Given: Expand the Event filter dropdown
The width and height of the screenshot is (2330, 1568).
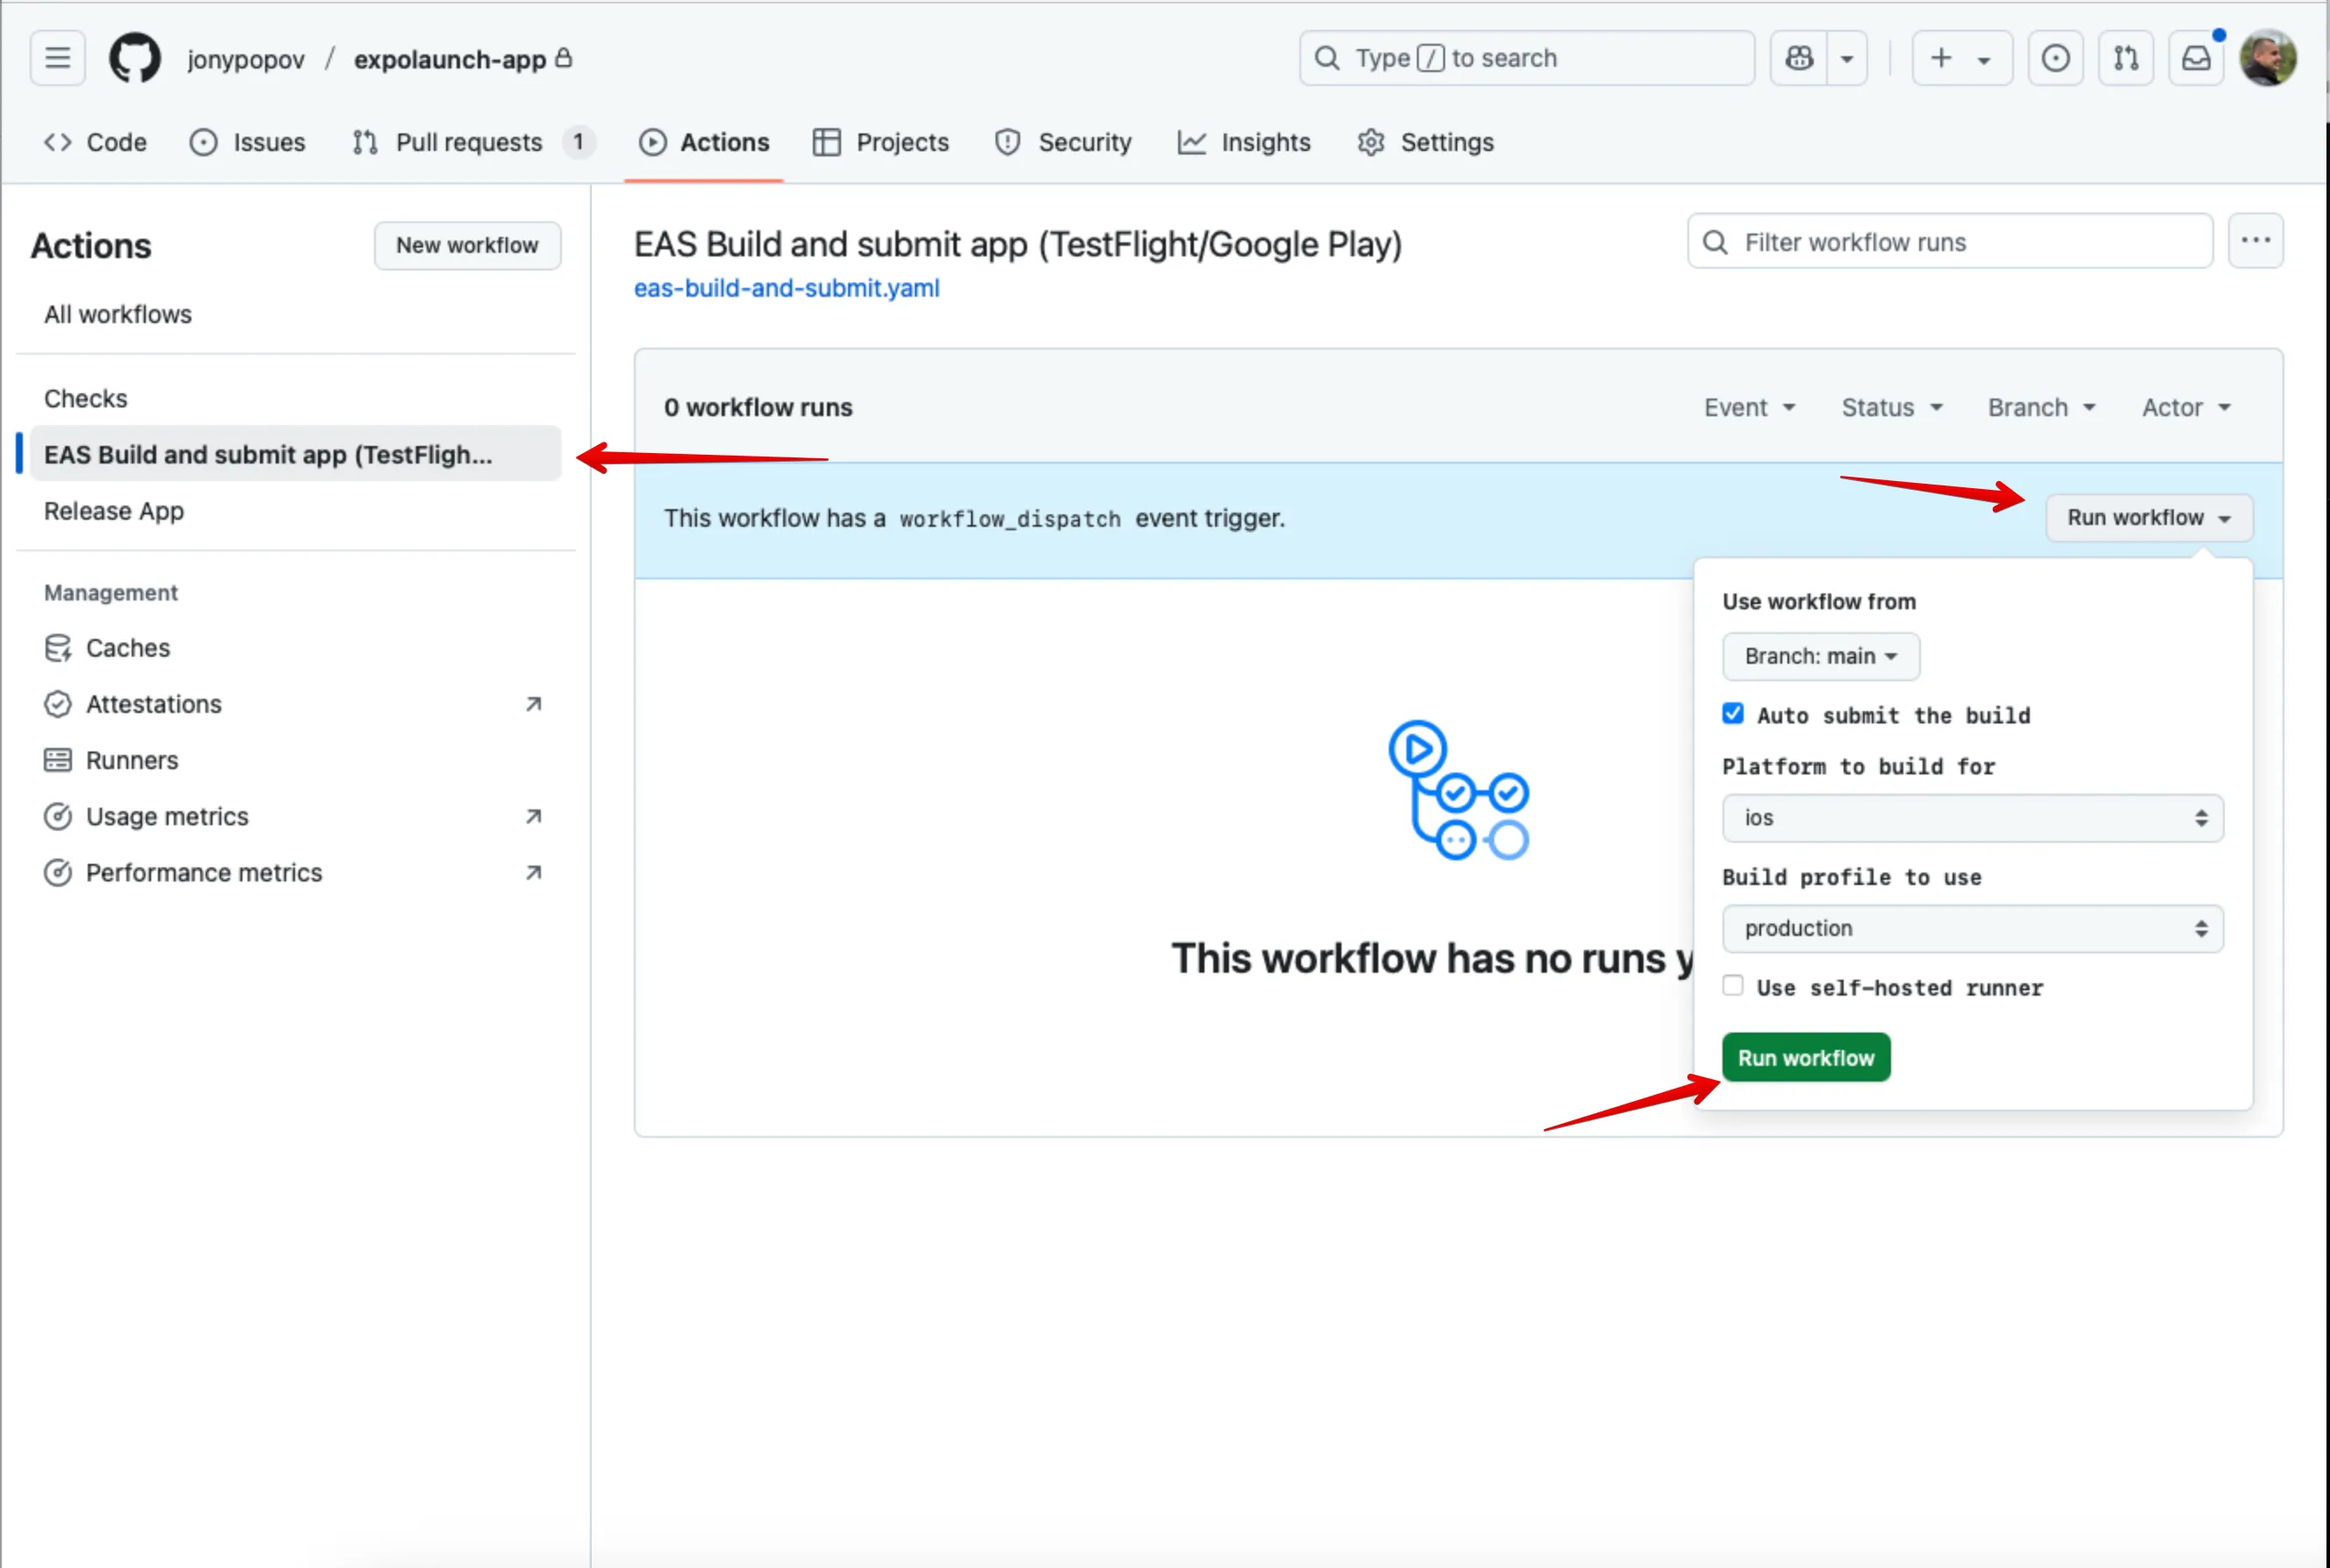Looking at the screenshot, I should tap(1749, 407).
